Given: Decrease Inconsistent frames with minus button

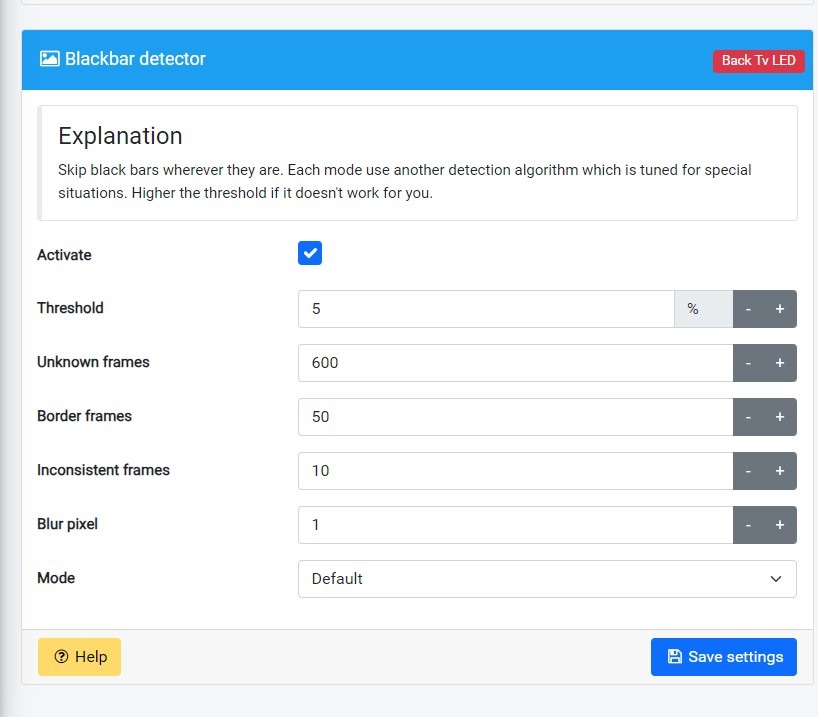Looking at the screenshot, I should [748, 471].
